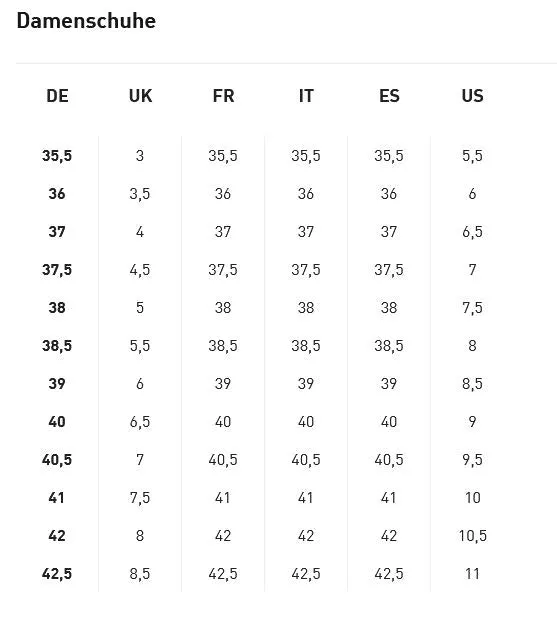Click DE size 38,5 row label
The image size is (557, 634).
(x=57, y=346)
